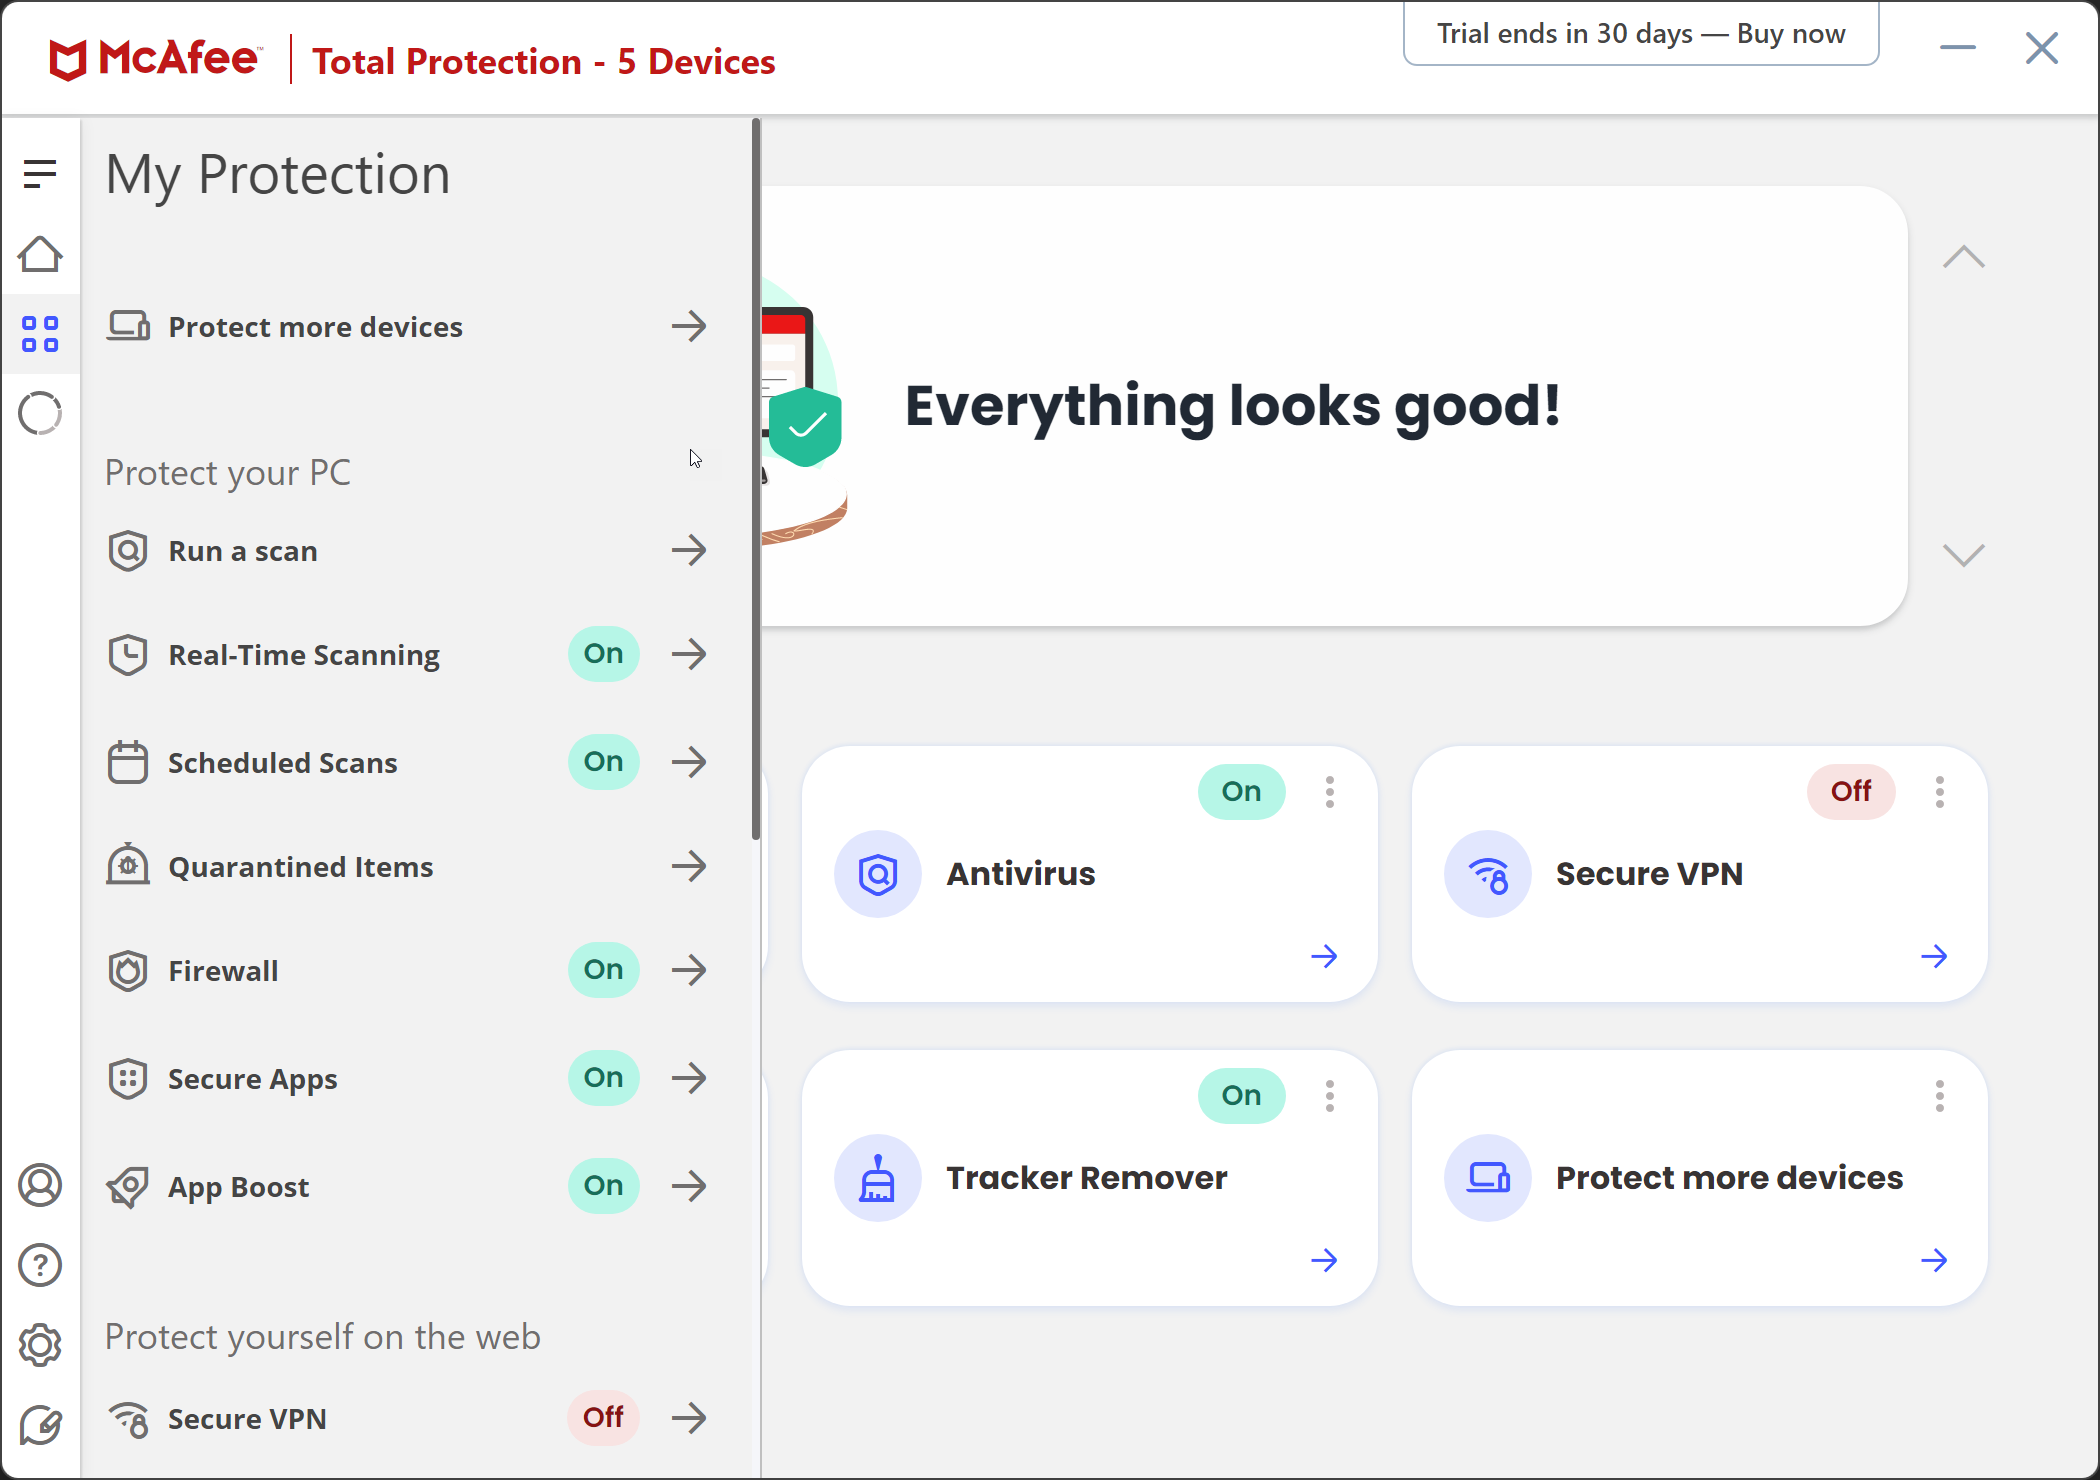Toggle Secure VPN Off badge in menu
2100x1480 pixels.
pos(604,1418)
